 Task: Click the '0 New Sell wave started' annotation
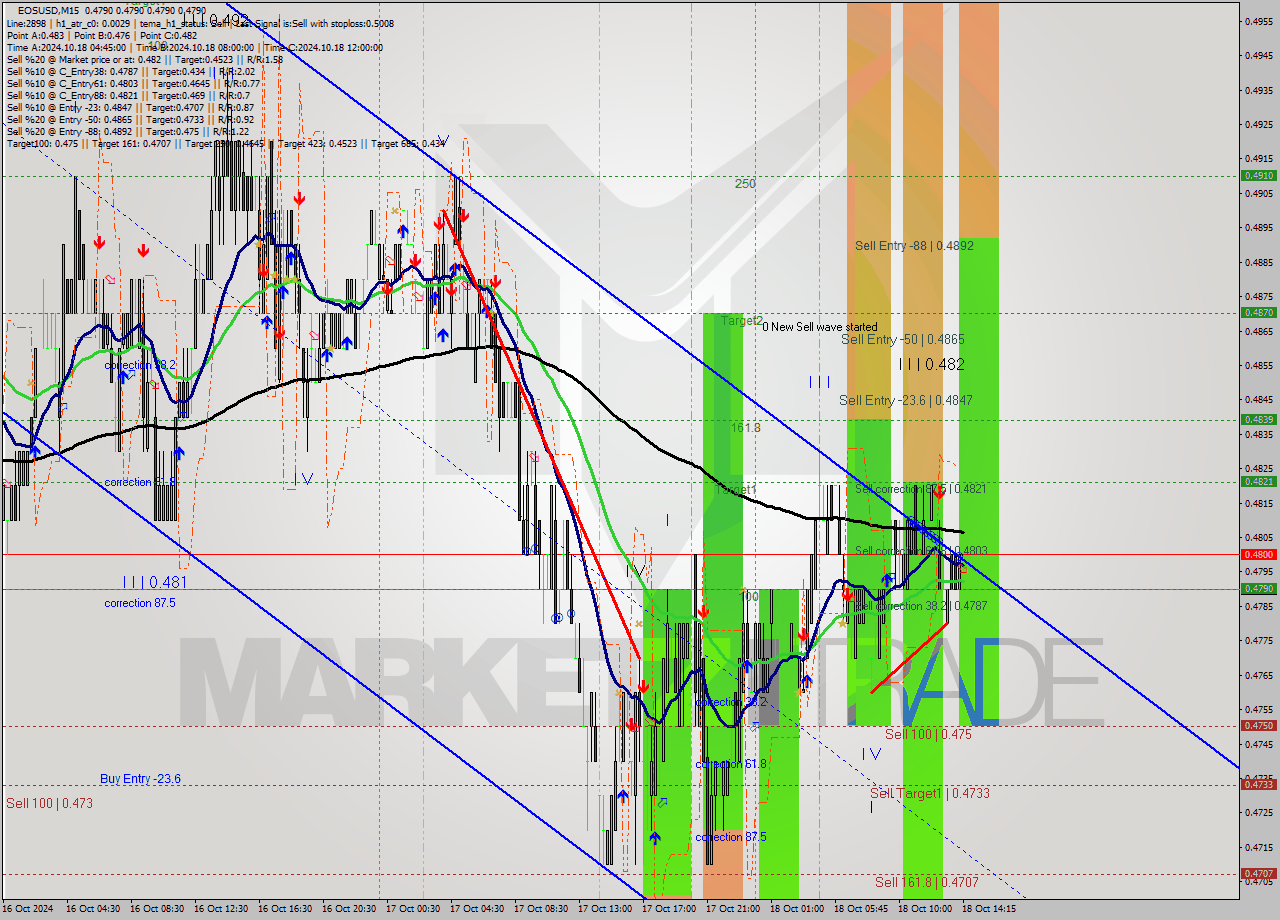[820, 327]
